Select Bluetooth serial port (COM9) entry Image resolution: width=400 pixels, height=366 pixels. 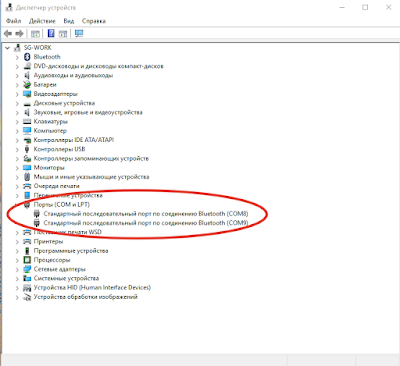point(146,223)
